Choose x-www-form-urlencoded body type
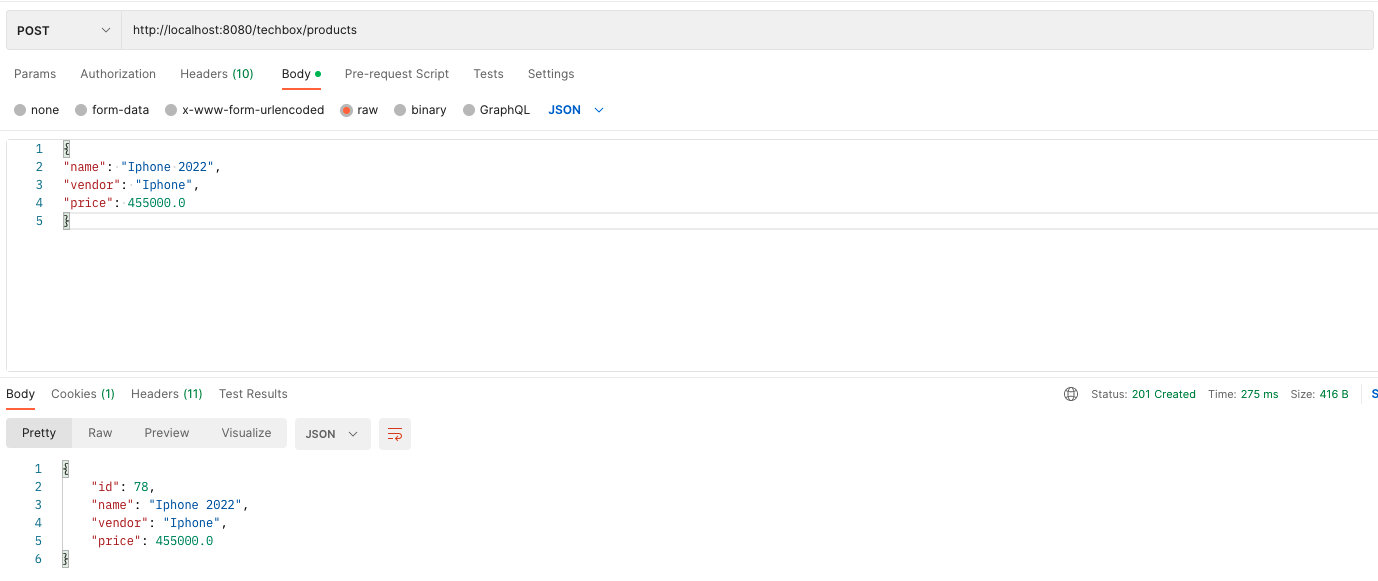1378x581 pixels. [245, 110]
